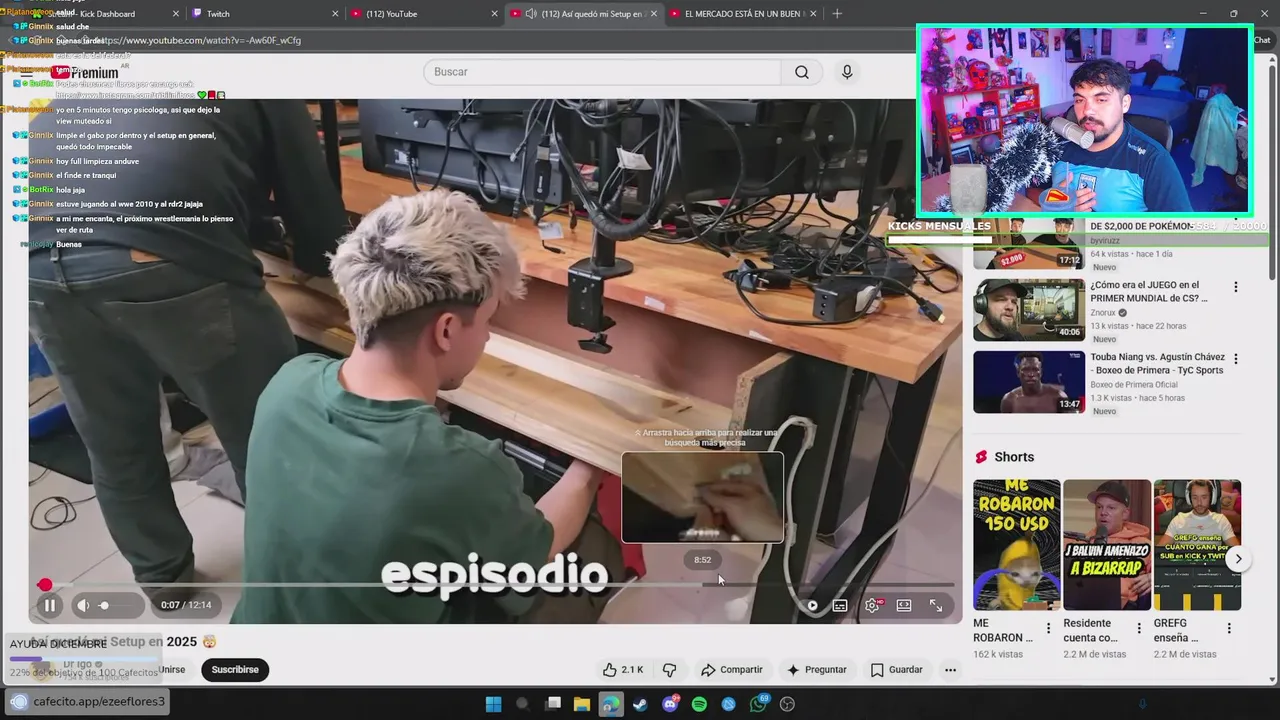Like the video with 2.1 K likes

click(x=622, y=669)
